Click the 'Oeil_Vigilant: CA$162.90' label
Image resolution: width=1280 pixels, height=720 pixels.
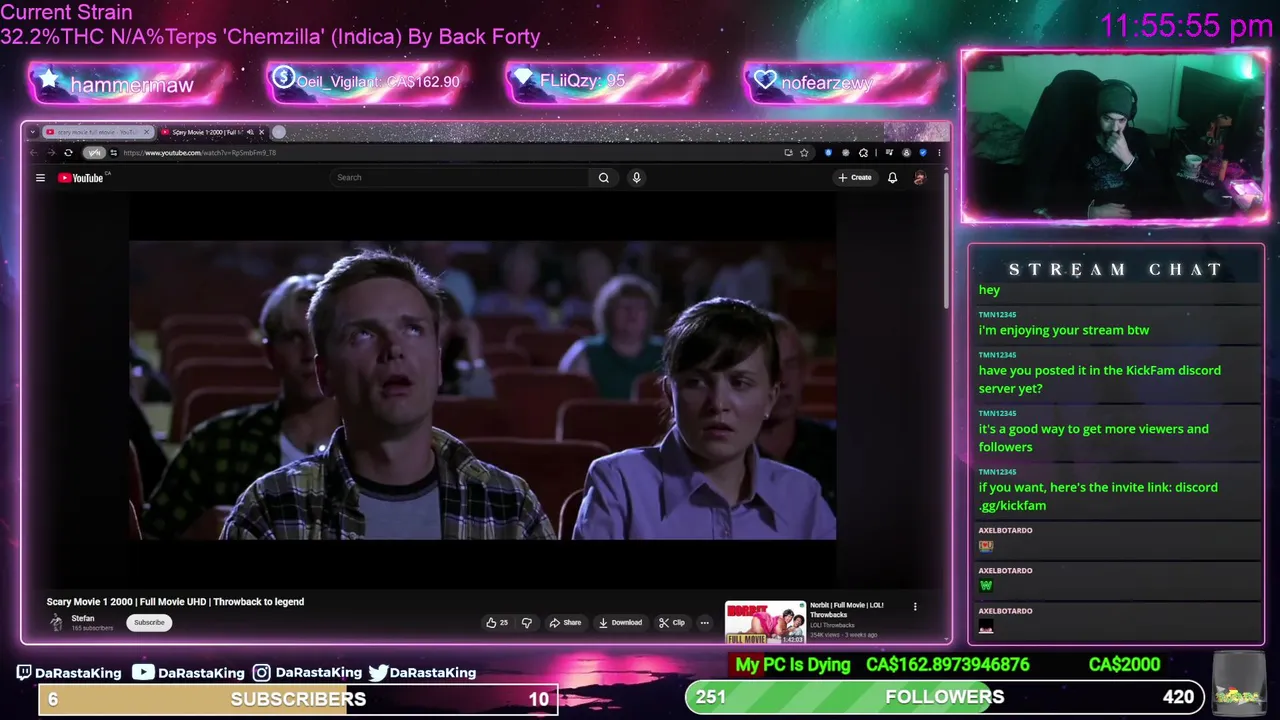click(x=378, y=82)
